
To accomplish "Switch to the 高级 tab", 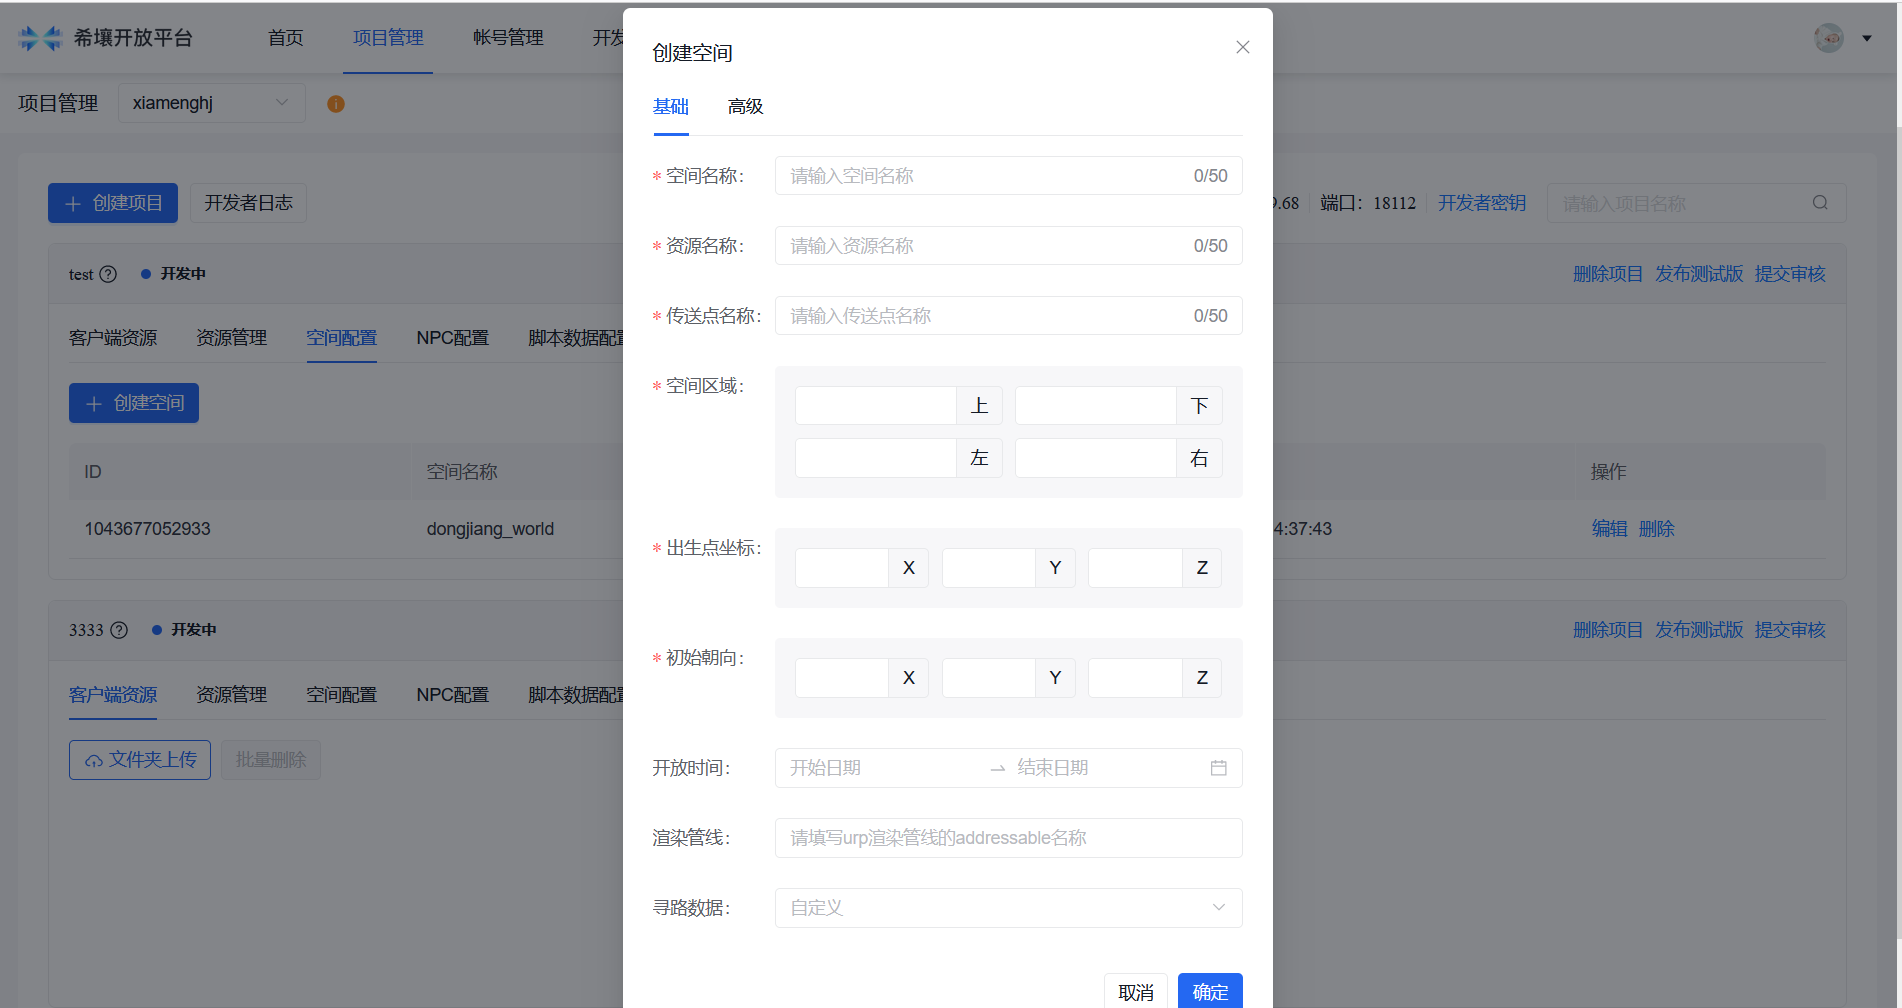I will (745, 107).
